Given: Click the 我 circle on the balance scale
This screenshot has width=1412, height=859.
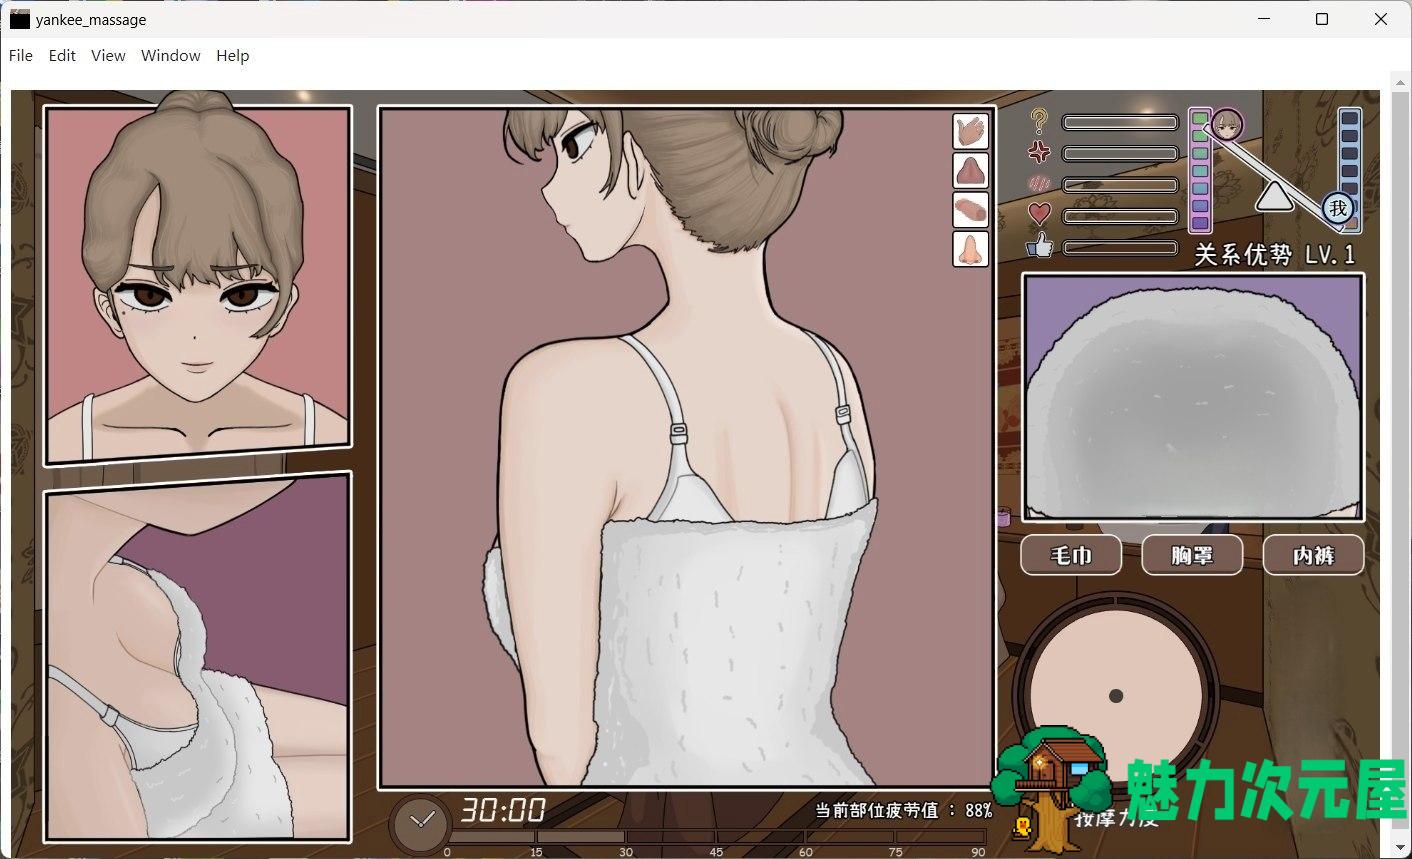Looking at the screenshot, I should pos(1338,208).
